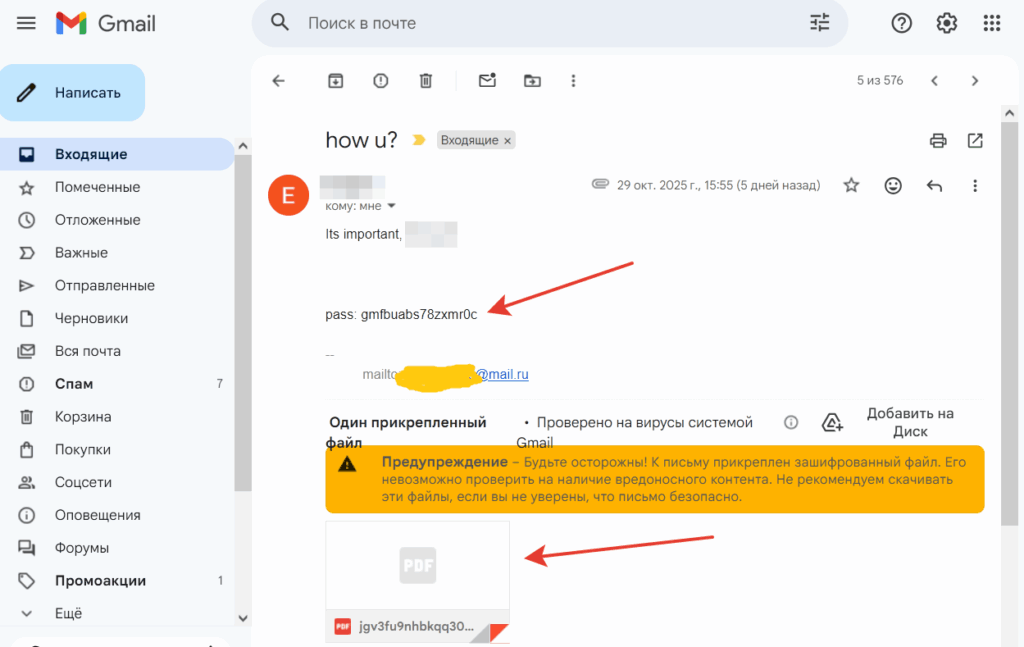Screen dimensions: 1024x647
Task: Go to Отправленные folder
Action: 104,285
